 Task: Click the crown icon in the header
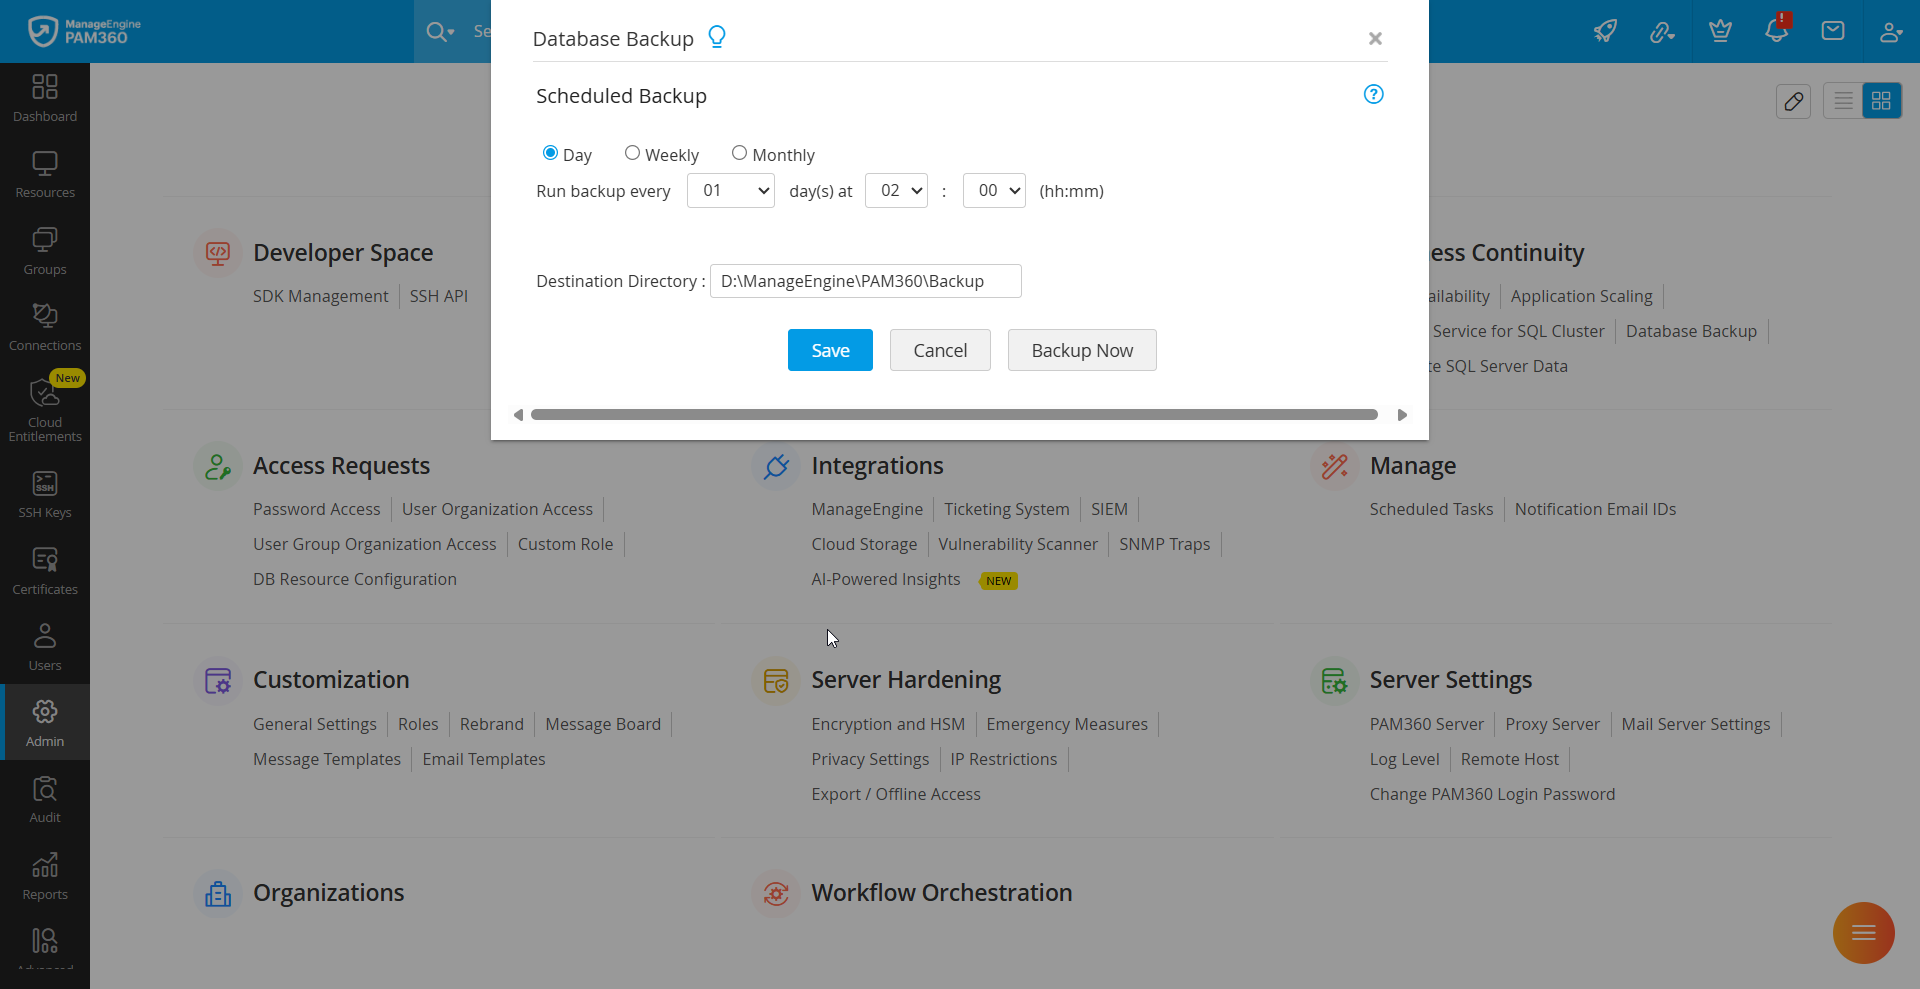[1720, 31]
